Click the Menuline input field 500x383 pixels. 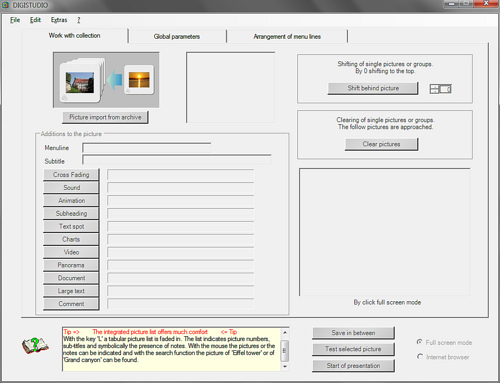(147, 148)
